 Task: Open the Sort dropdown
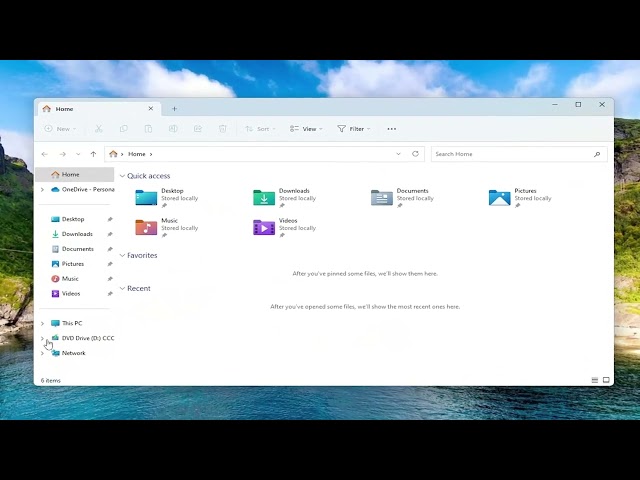pos(260,129)
